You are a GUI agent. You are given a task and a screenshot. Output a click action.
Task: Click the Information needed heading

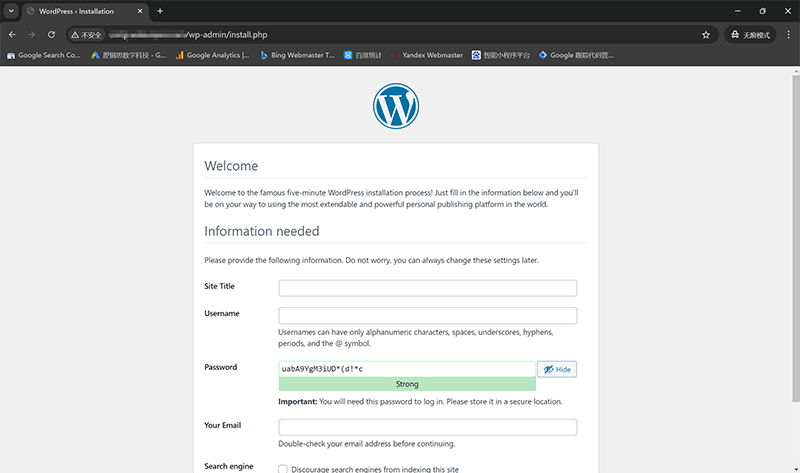262,231
